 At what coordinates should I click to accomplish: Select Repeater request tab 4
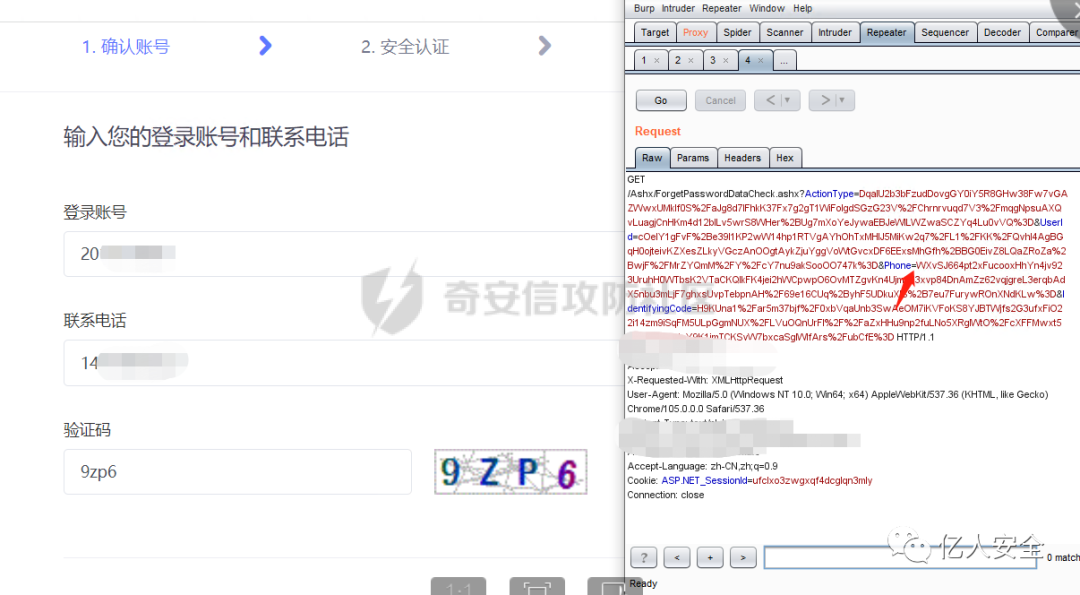pos(748,61)
